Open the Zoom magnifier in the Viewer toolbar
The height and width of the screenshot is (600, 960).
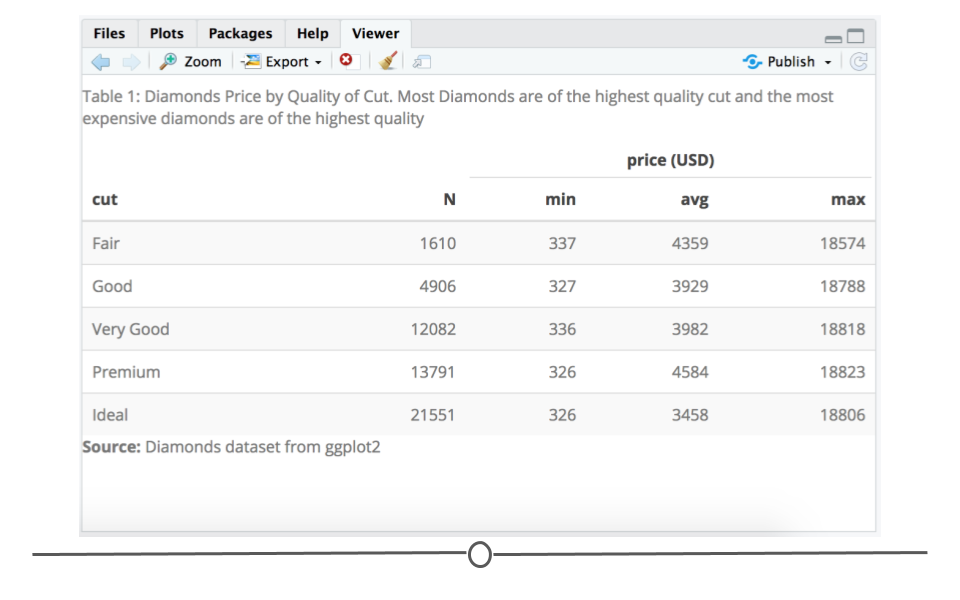190,62
